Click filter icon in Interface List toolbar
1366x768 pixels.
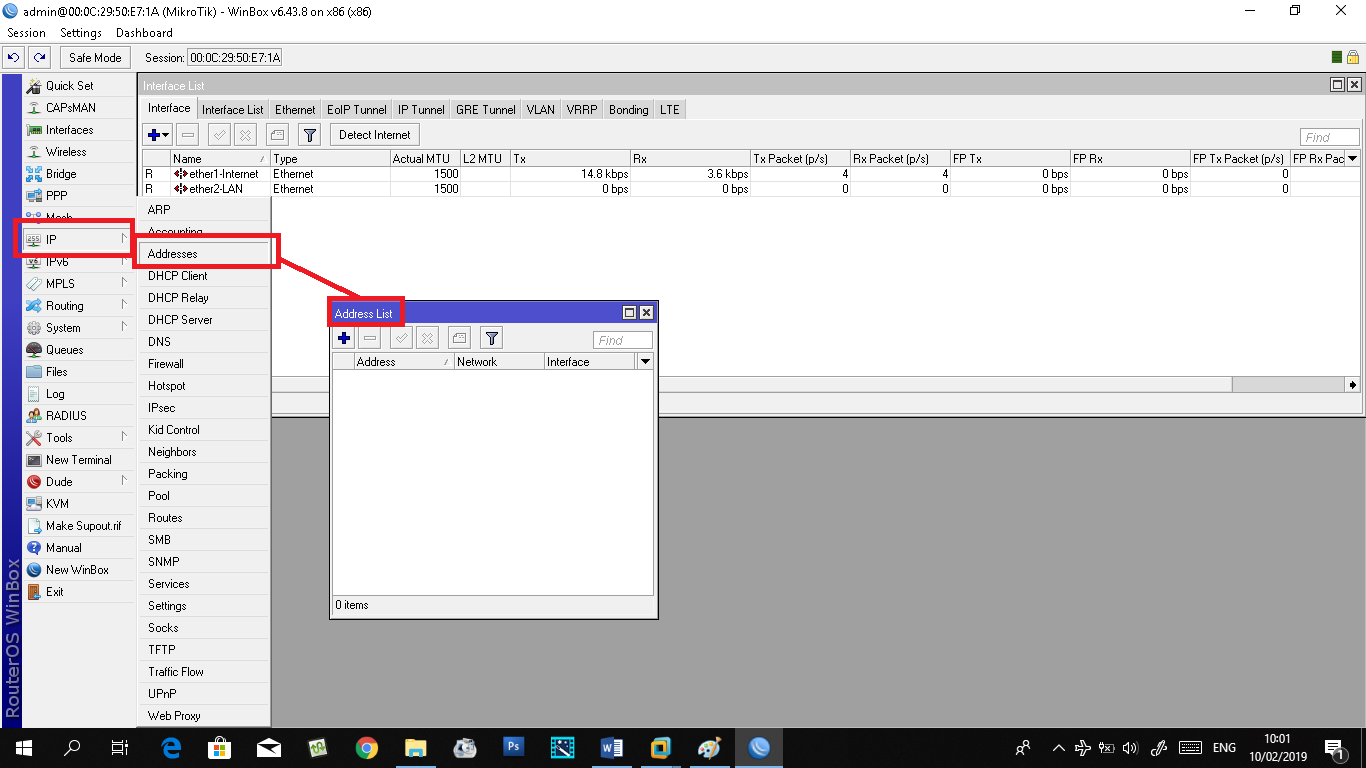coord(310,135)
